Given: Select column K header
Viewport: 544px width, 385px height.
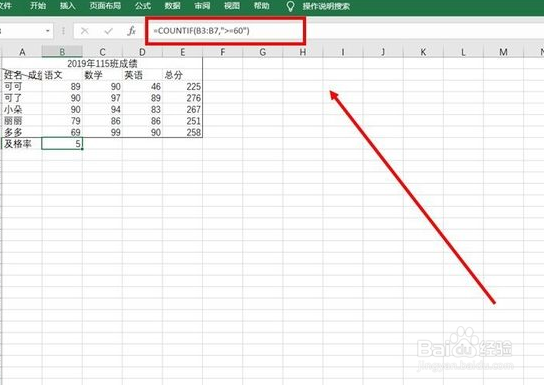Looking at the screenshot, I should [423, 52].
